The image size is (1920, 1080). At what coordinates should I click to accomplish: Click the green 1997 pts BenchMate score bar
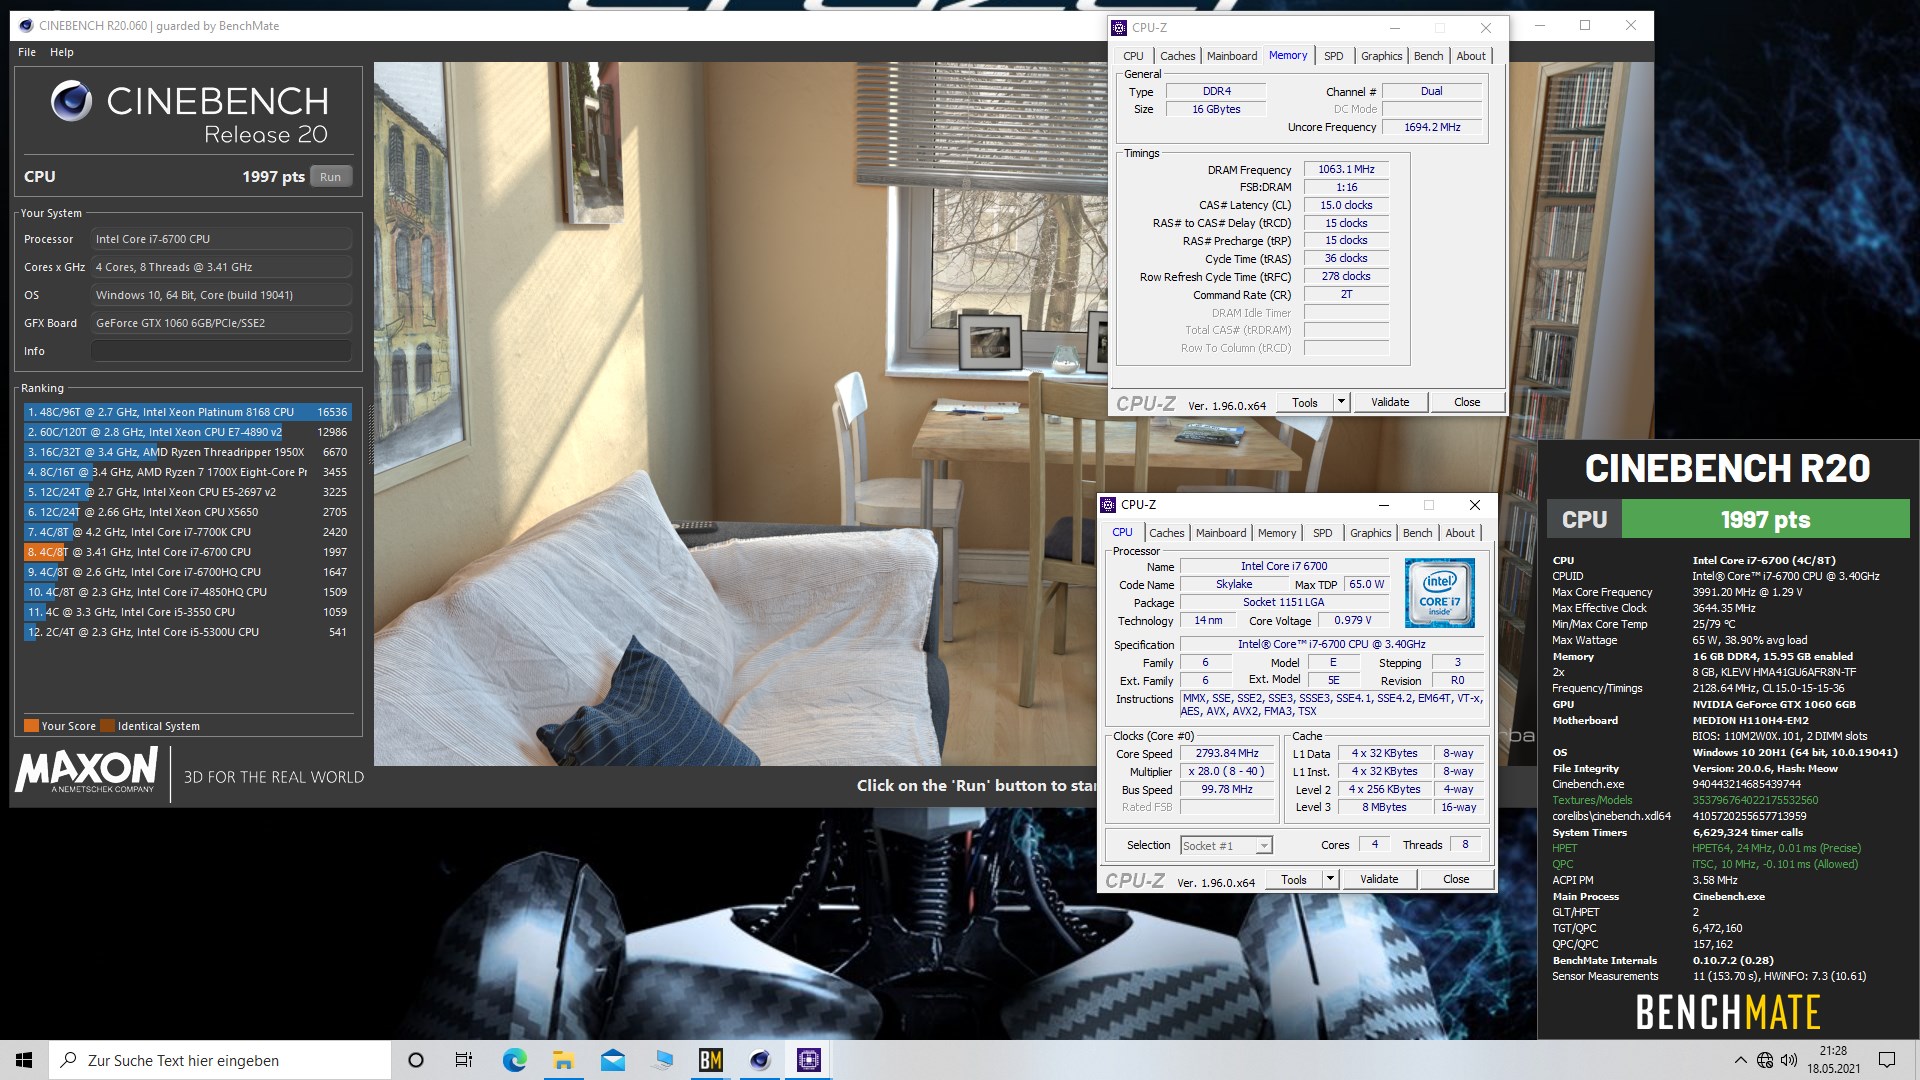click(x=1765, y=519)
